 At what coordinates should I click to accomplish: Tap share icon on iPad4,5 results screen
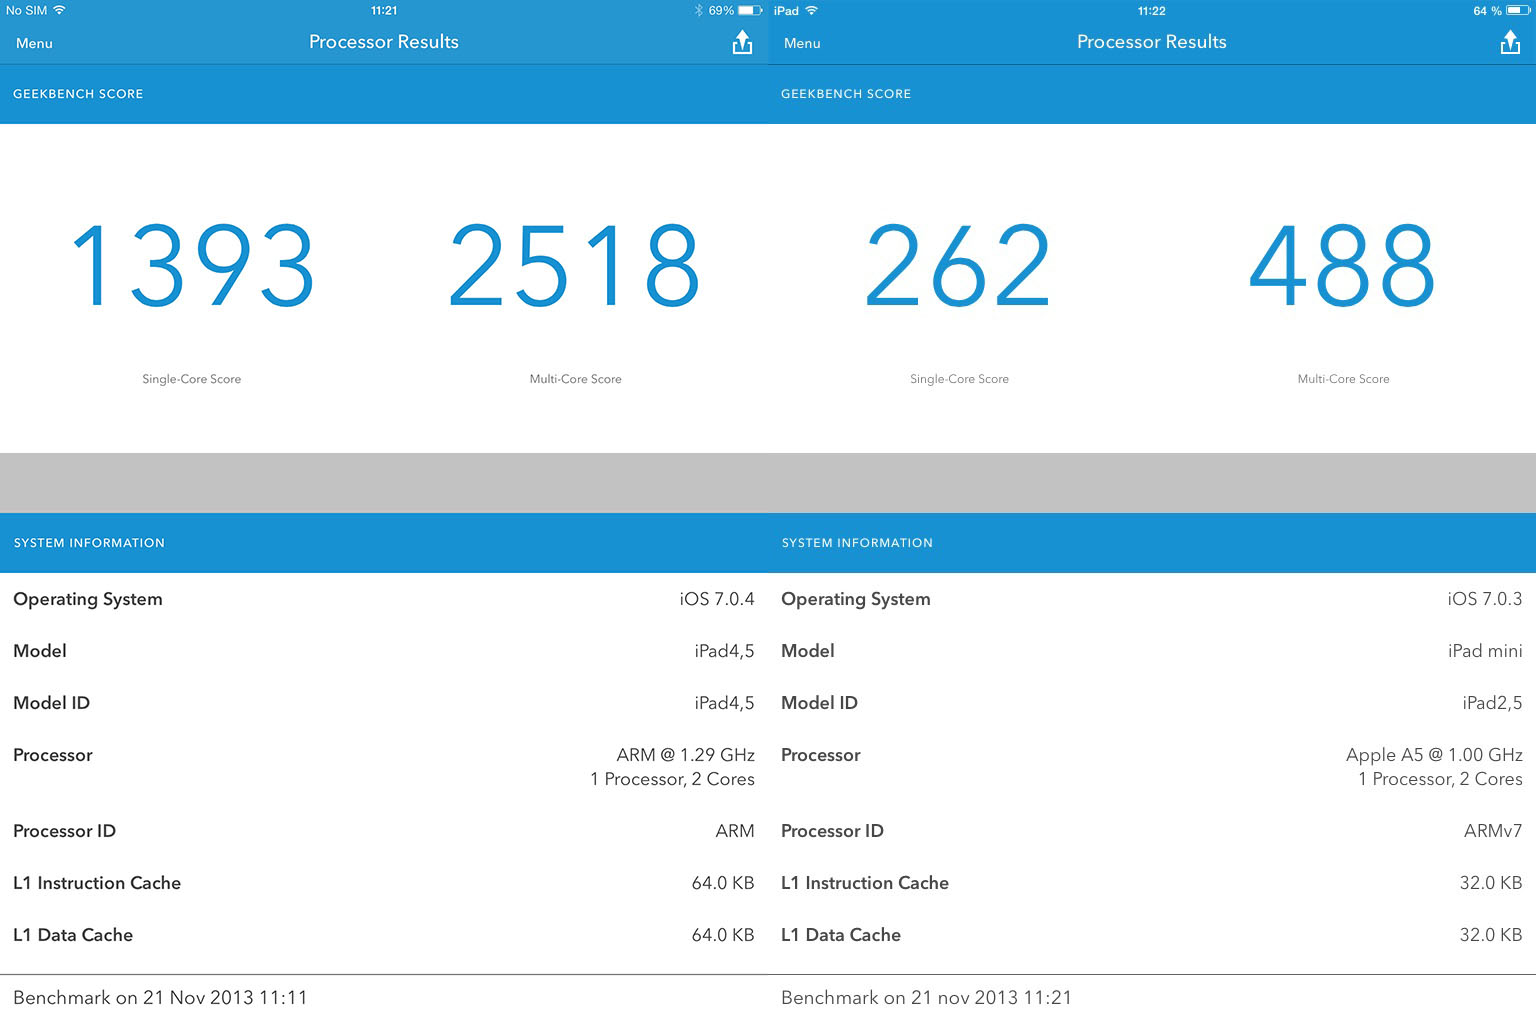tap(742, 42)
